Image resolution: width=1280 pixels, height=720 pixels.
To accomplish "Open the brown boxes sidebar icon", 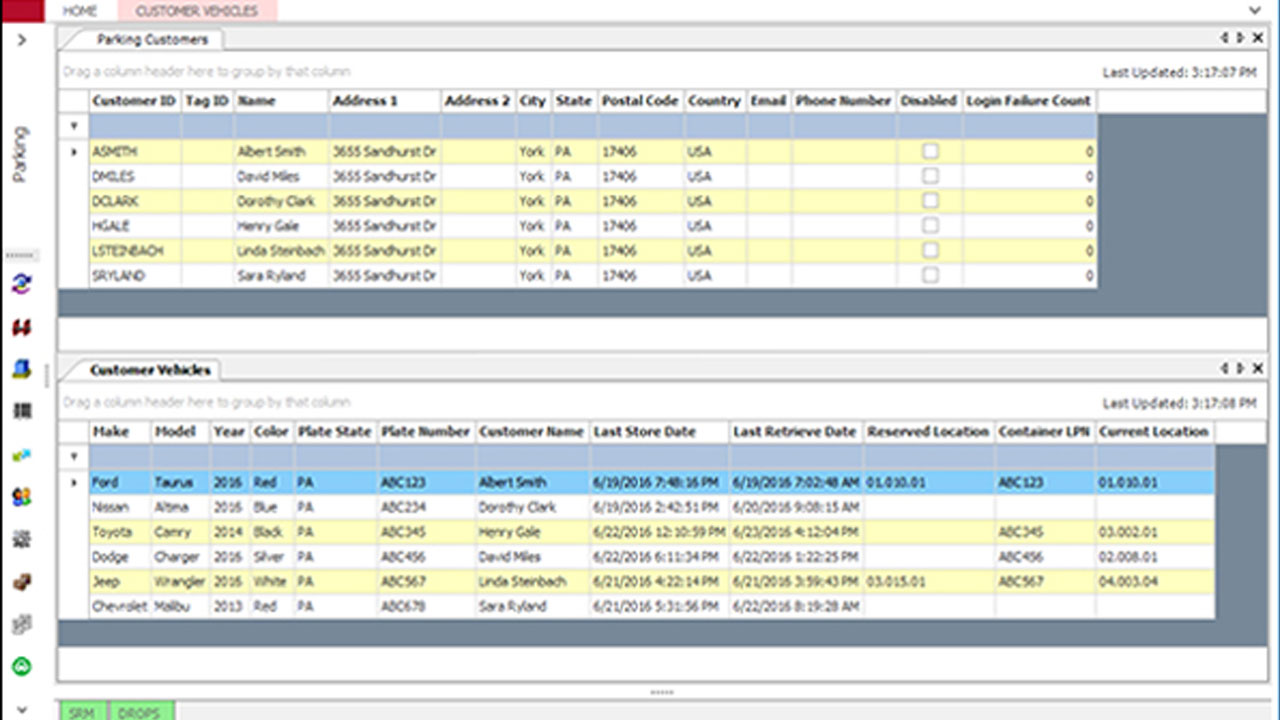I will point(21,582).
